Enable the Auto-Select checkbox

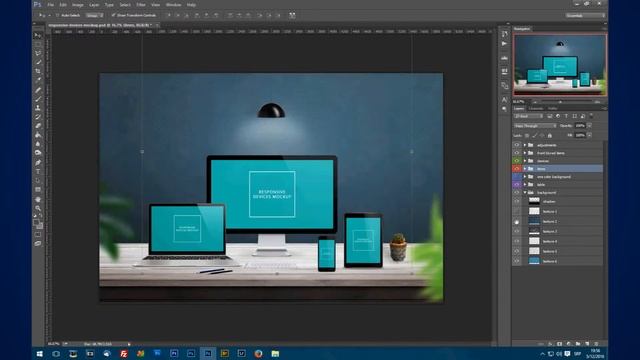coord(58,15)
